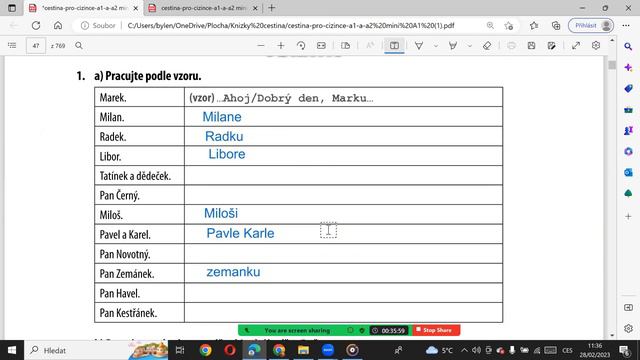Open Outlook from the sidebar
Viewport: 640px width, 360px height.
pyautogui.click(x=628, y=172)
